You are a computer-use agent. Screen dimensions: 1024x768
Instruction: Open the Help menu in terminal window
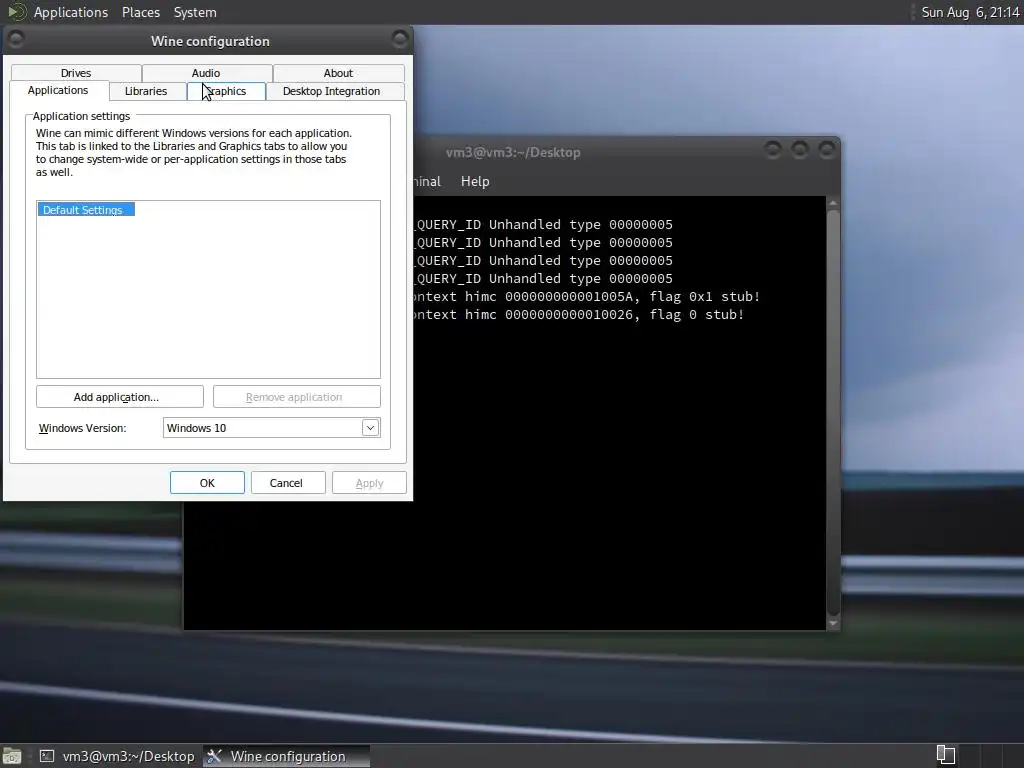pos(475,182)
